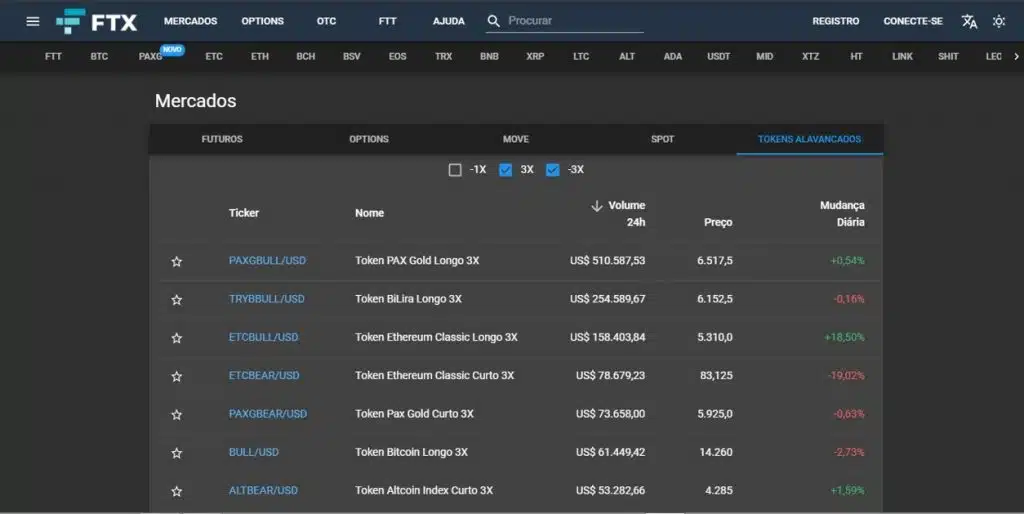Click the search magnifier icon

point(494,21)
